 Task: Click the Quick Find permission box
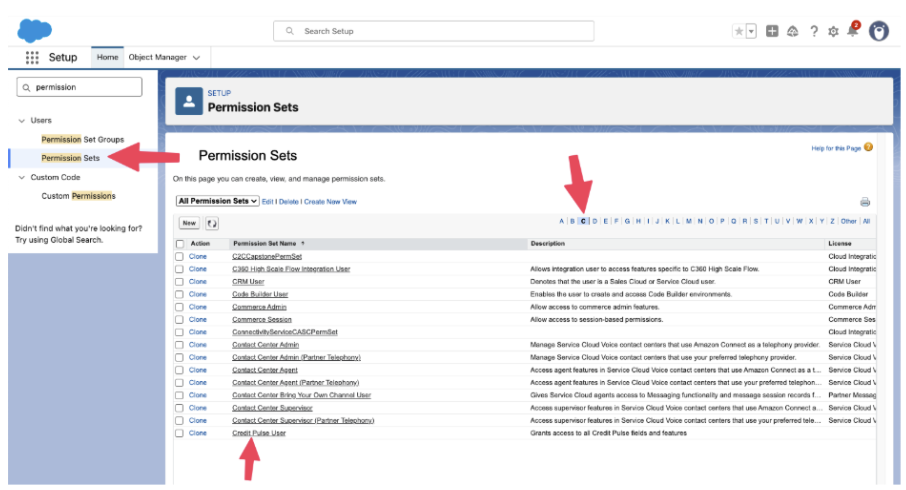click(x=79, y=87)
